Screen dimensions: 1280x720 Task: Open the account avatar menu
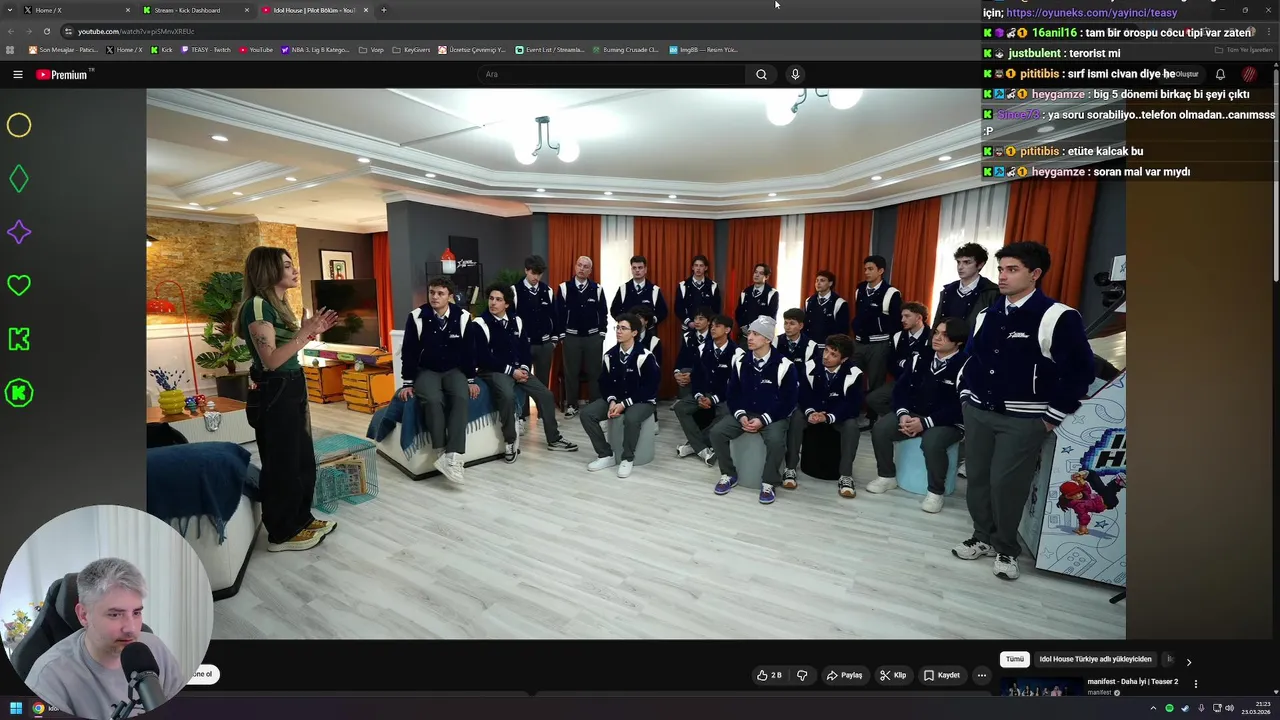1249,74
